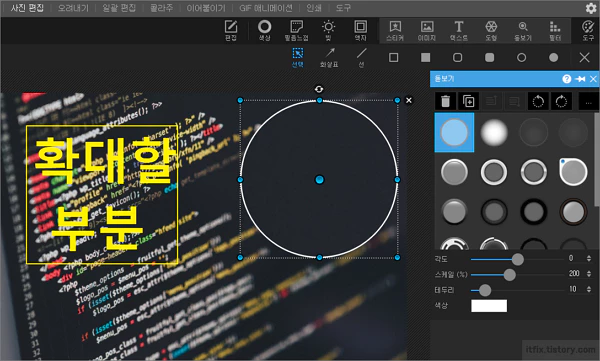Image resolution: width=600 pixels, height=361 pixels.
Task: Choose the thick black ring magnifier style
Action: 533,211
